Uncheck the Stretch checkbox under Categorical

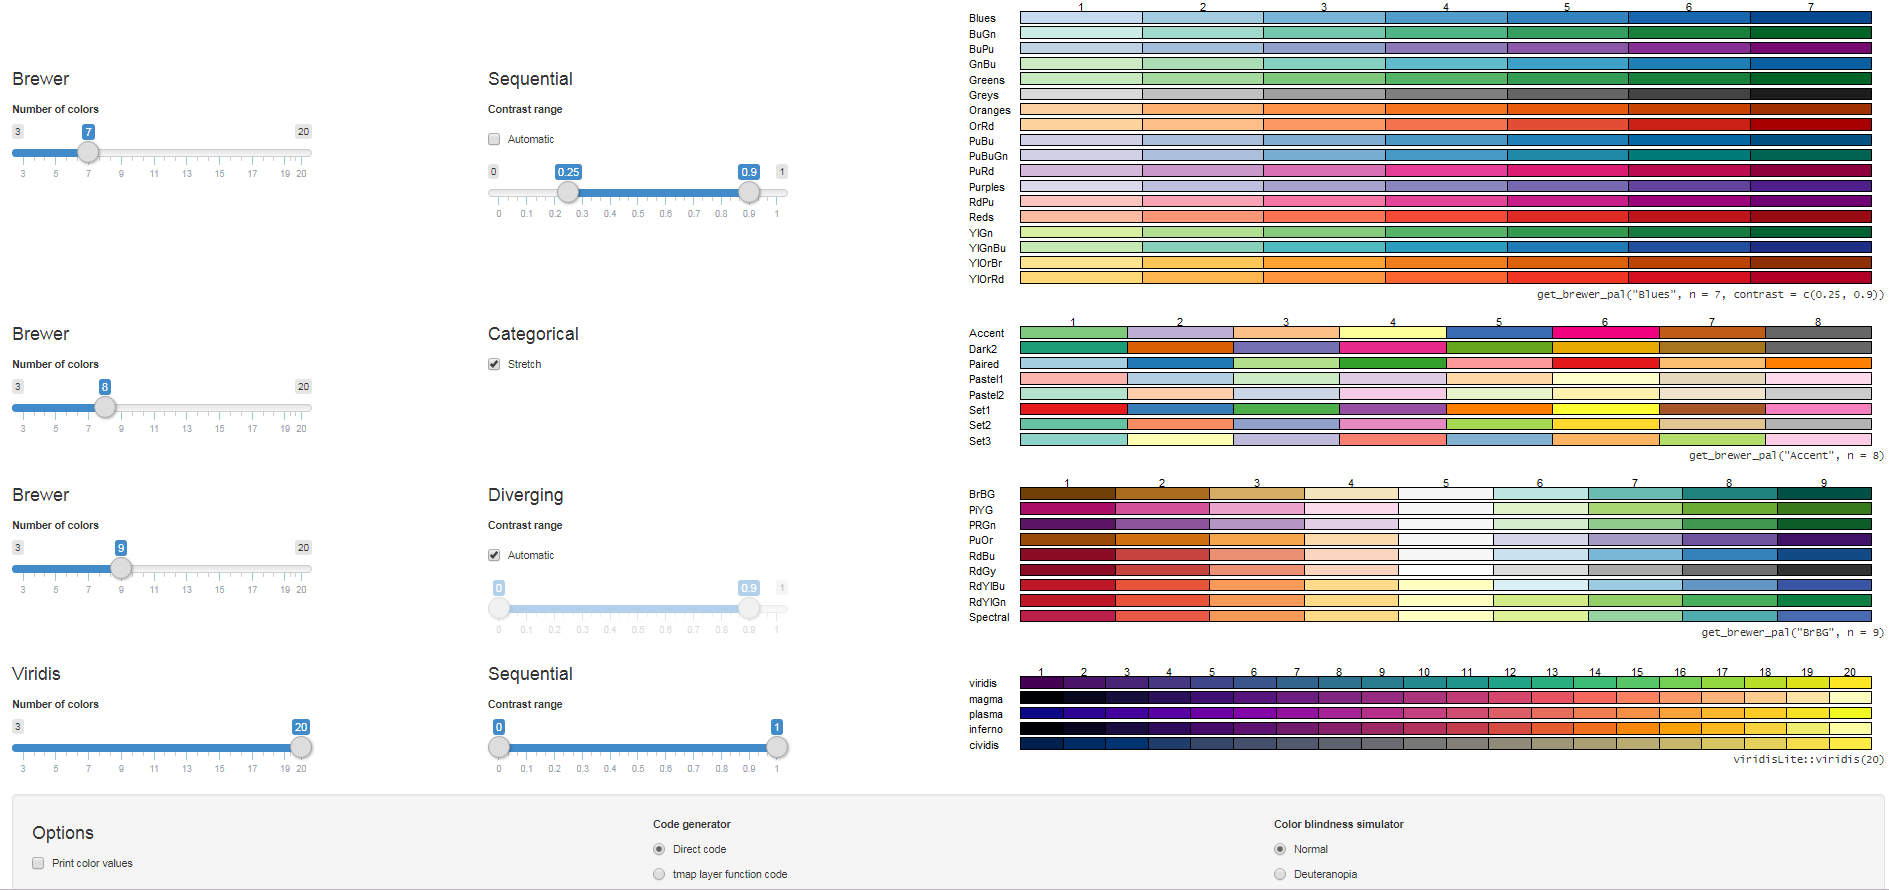494,365
